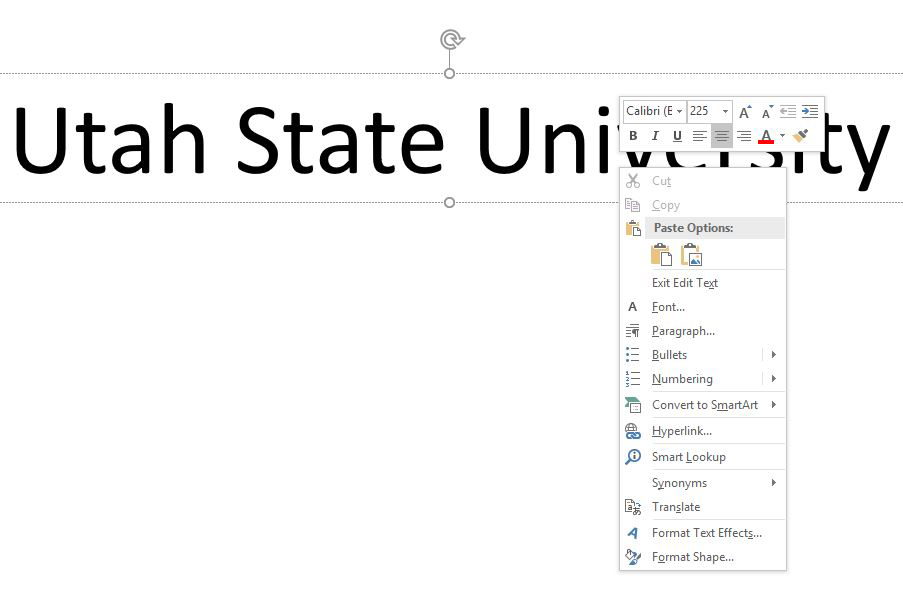Click the Font letter A icon

pyautogui.click(x=633, y=307)
